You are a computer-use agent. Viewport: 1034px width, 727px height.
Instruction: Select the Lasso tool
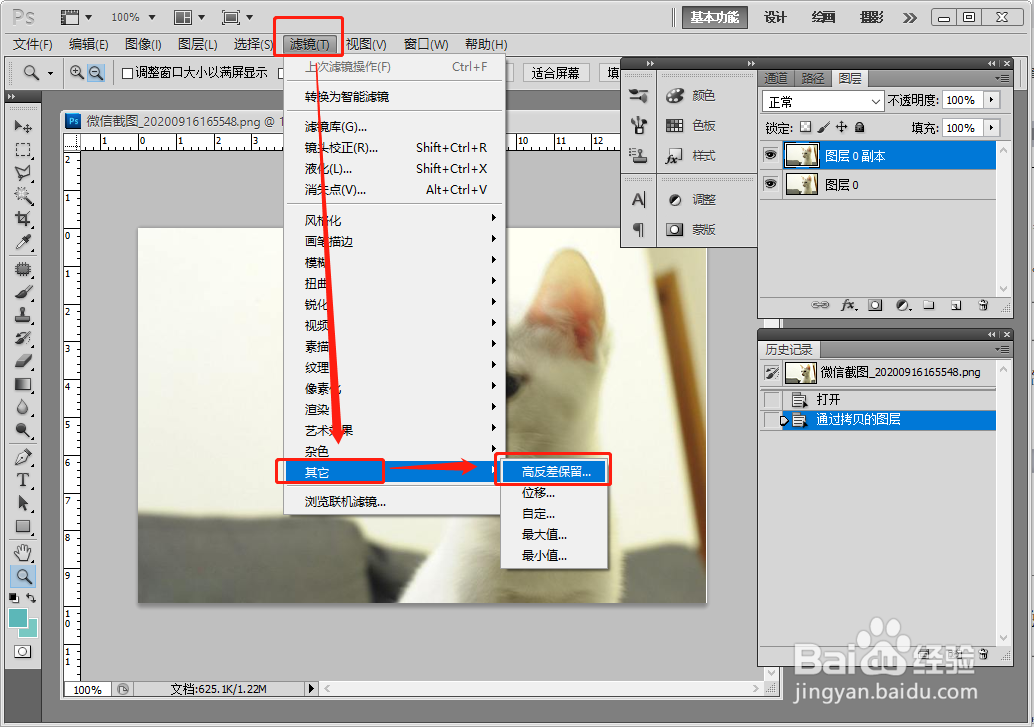23,173
